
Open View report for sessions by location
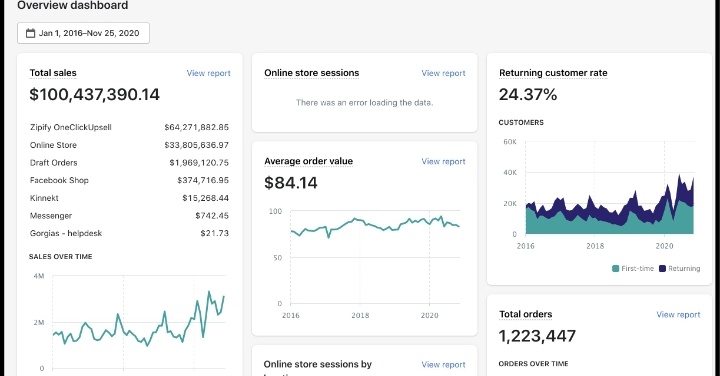pyautogui.click(x=443, y=365)
